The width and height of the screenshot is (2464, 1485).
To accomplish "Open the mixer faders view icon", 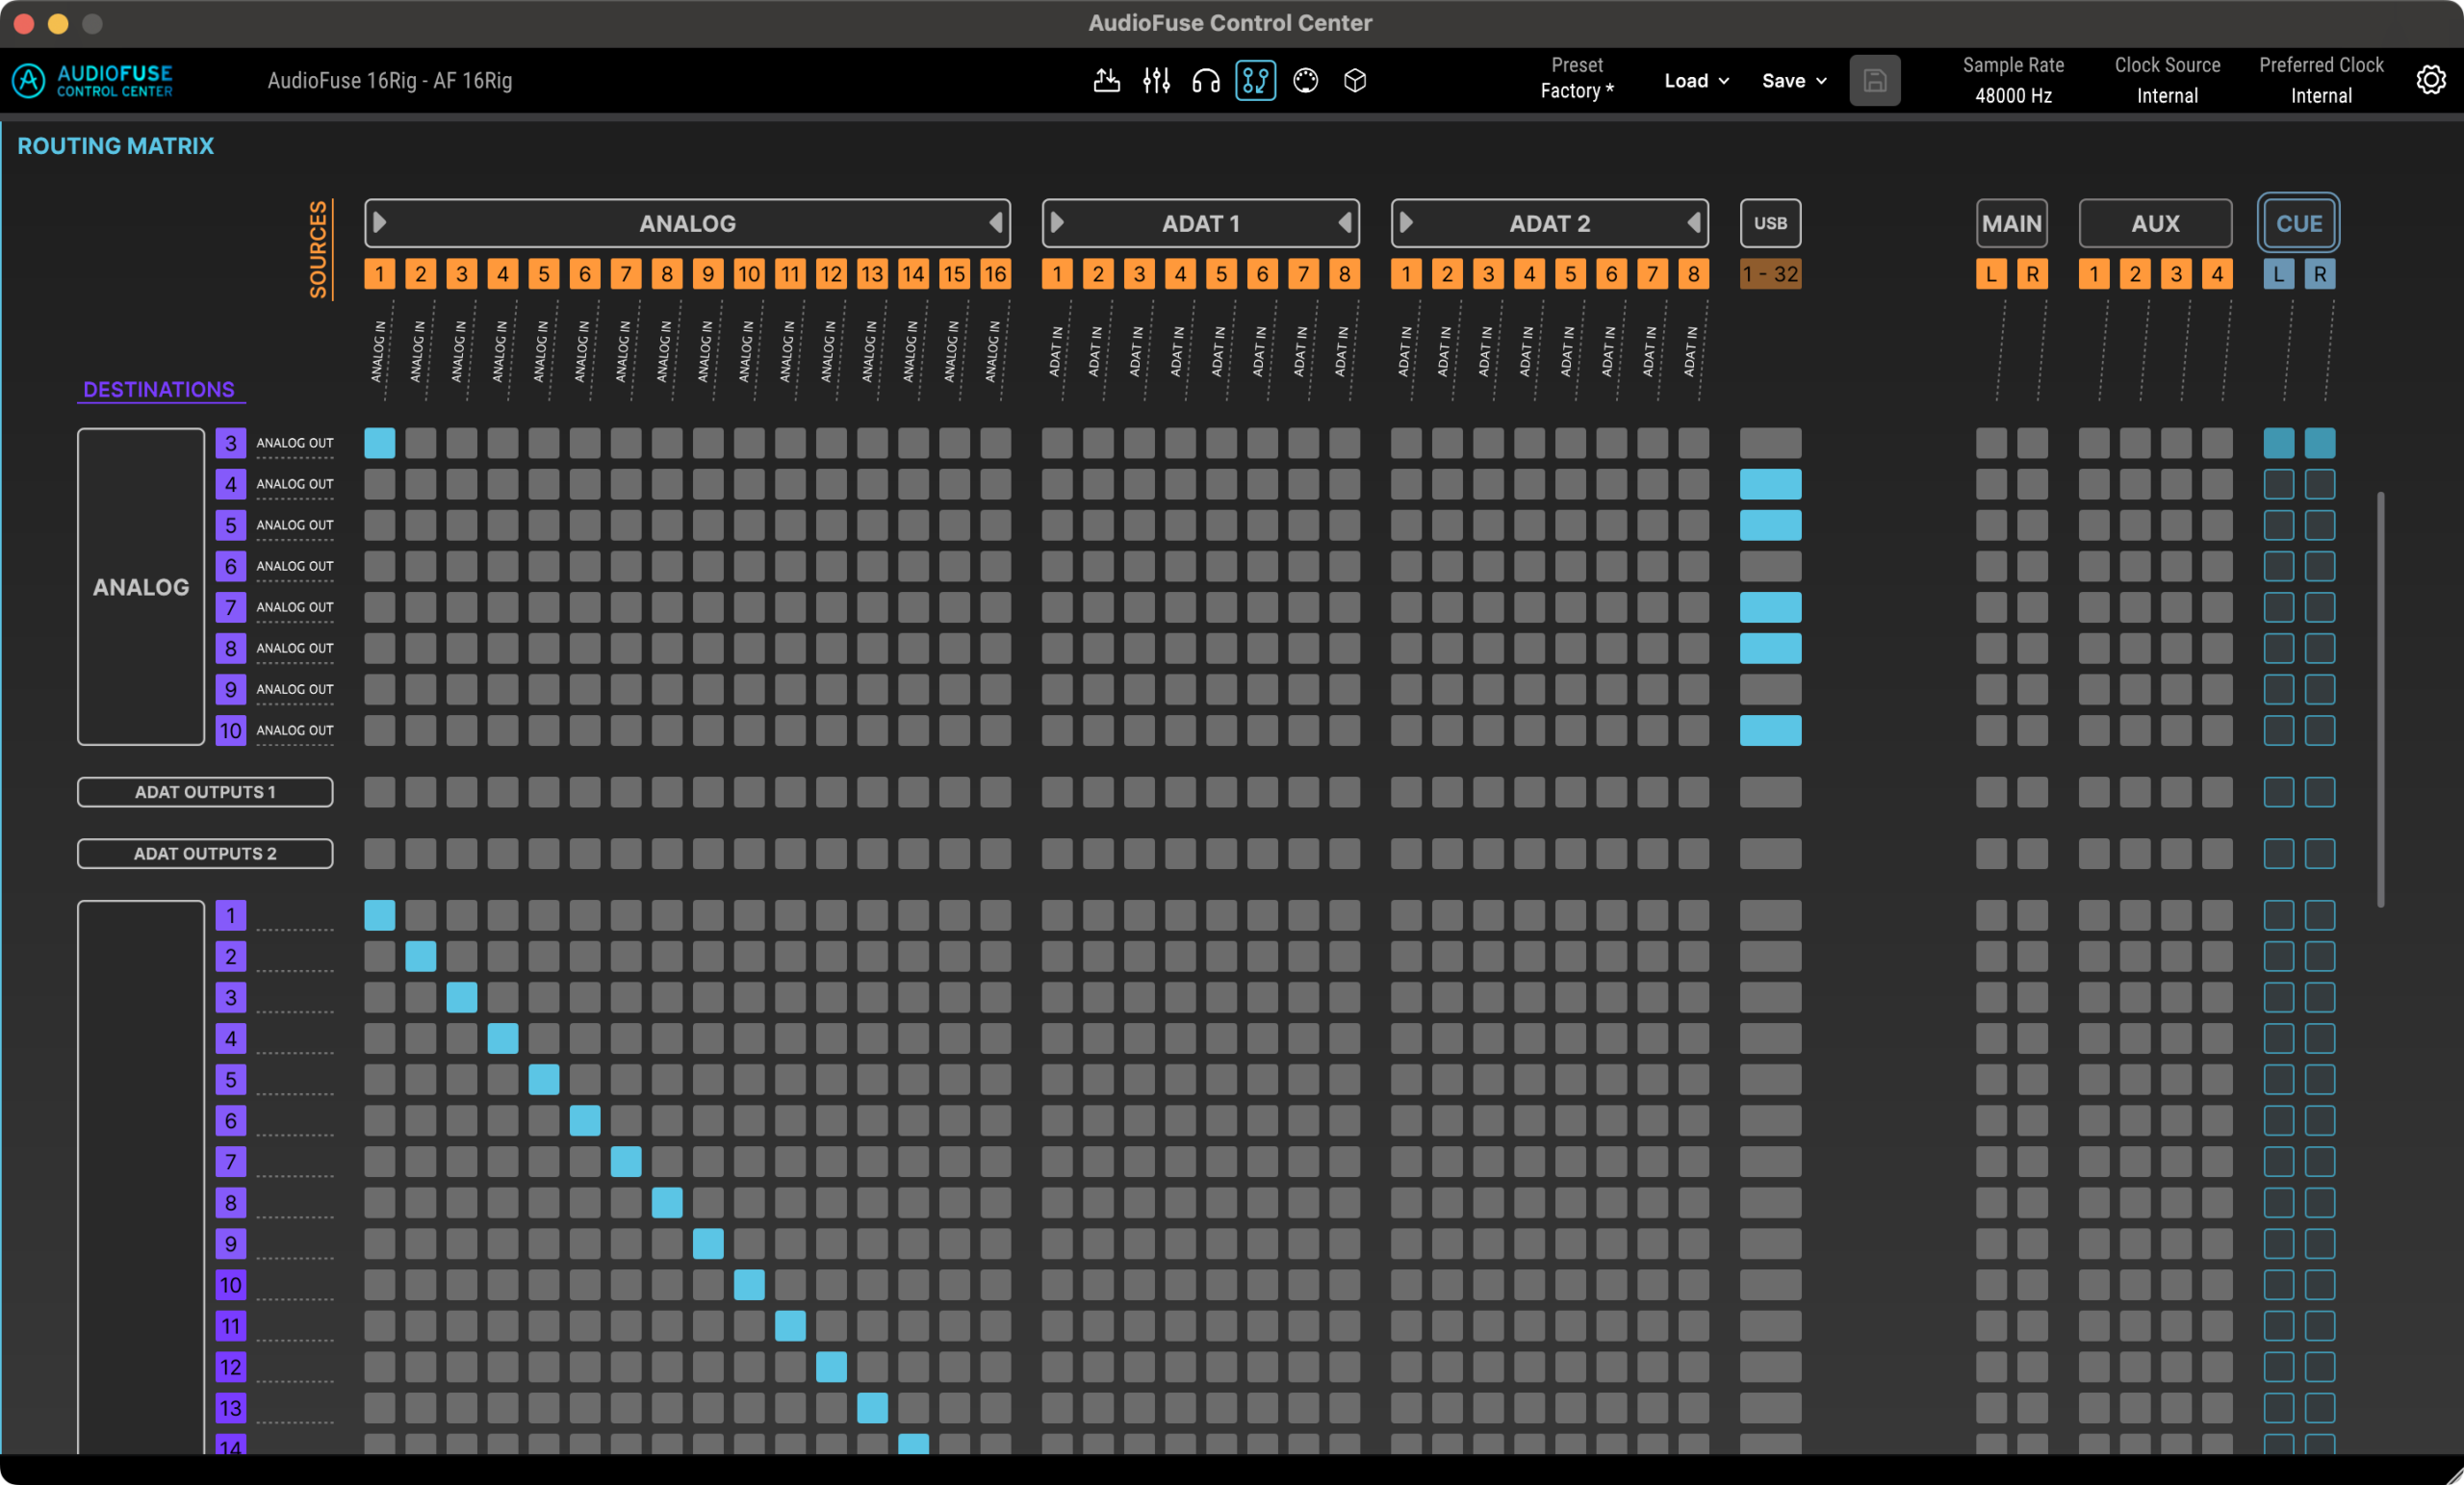I will click(x=1156, y=81).
